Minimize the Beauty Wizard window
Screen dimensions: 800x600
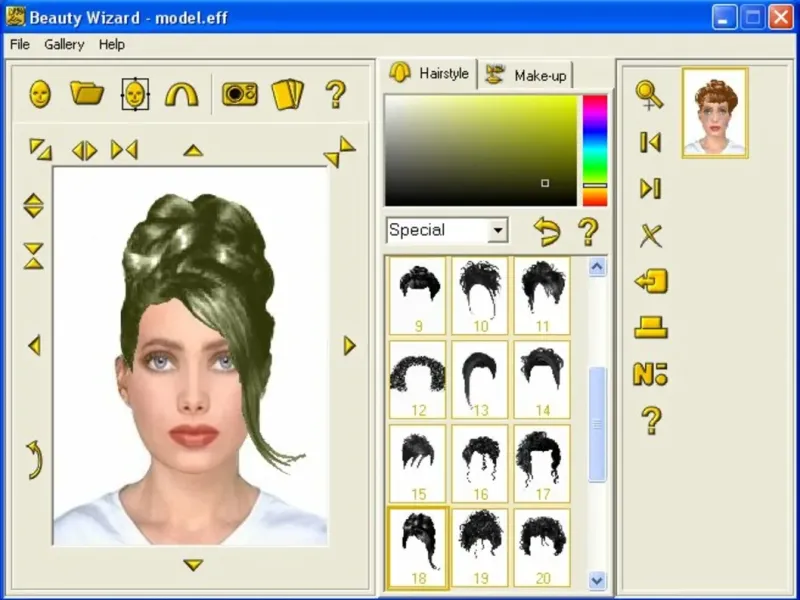click(x=724, y=18)
